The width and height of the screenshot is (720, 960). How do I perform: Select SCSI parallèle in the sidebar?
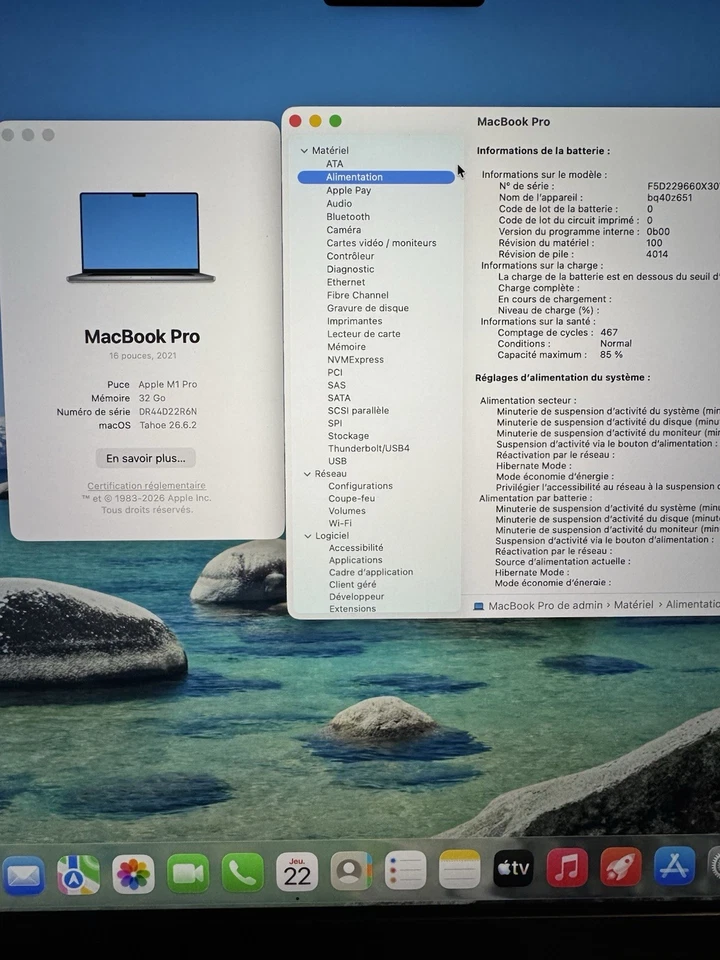pos(358,411)
